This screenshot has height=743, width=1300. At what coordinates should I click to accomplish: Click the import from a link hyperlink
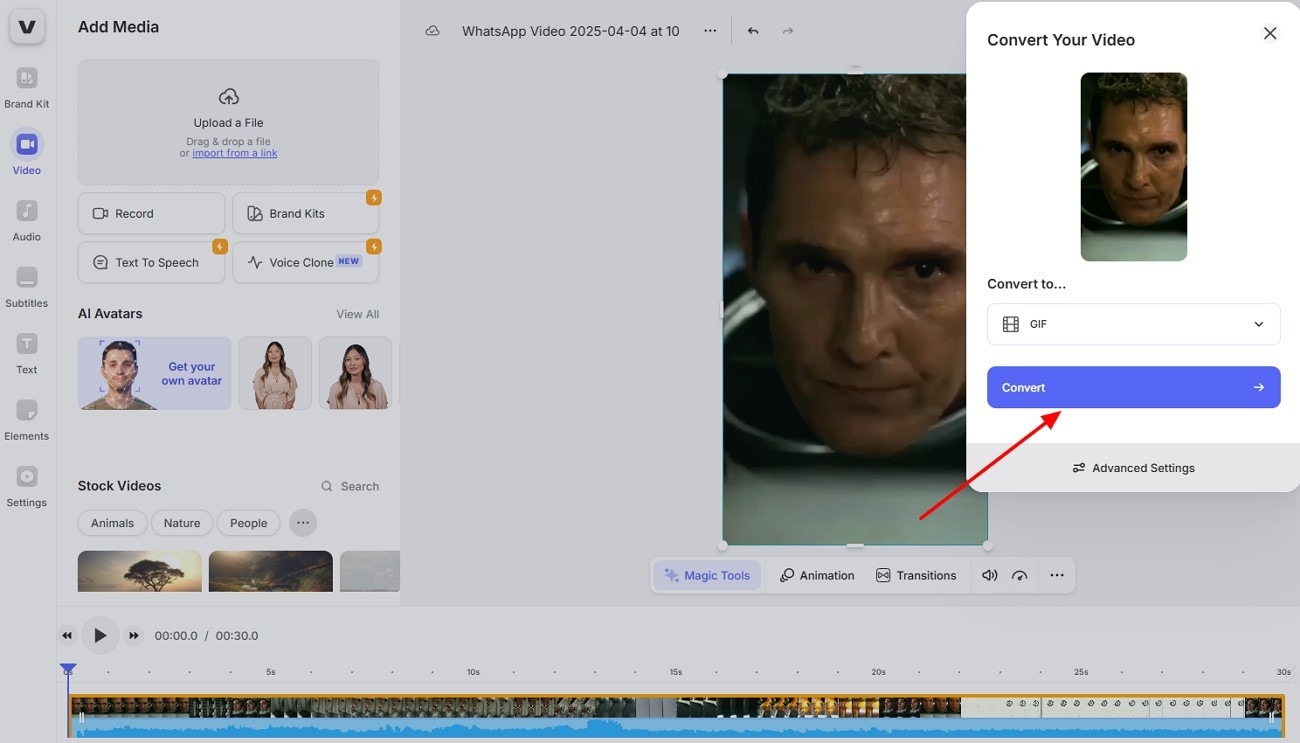pyautogui.click(x=235, y=153)
